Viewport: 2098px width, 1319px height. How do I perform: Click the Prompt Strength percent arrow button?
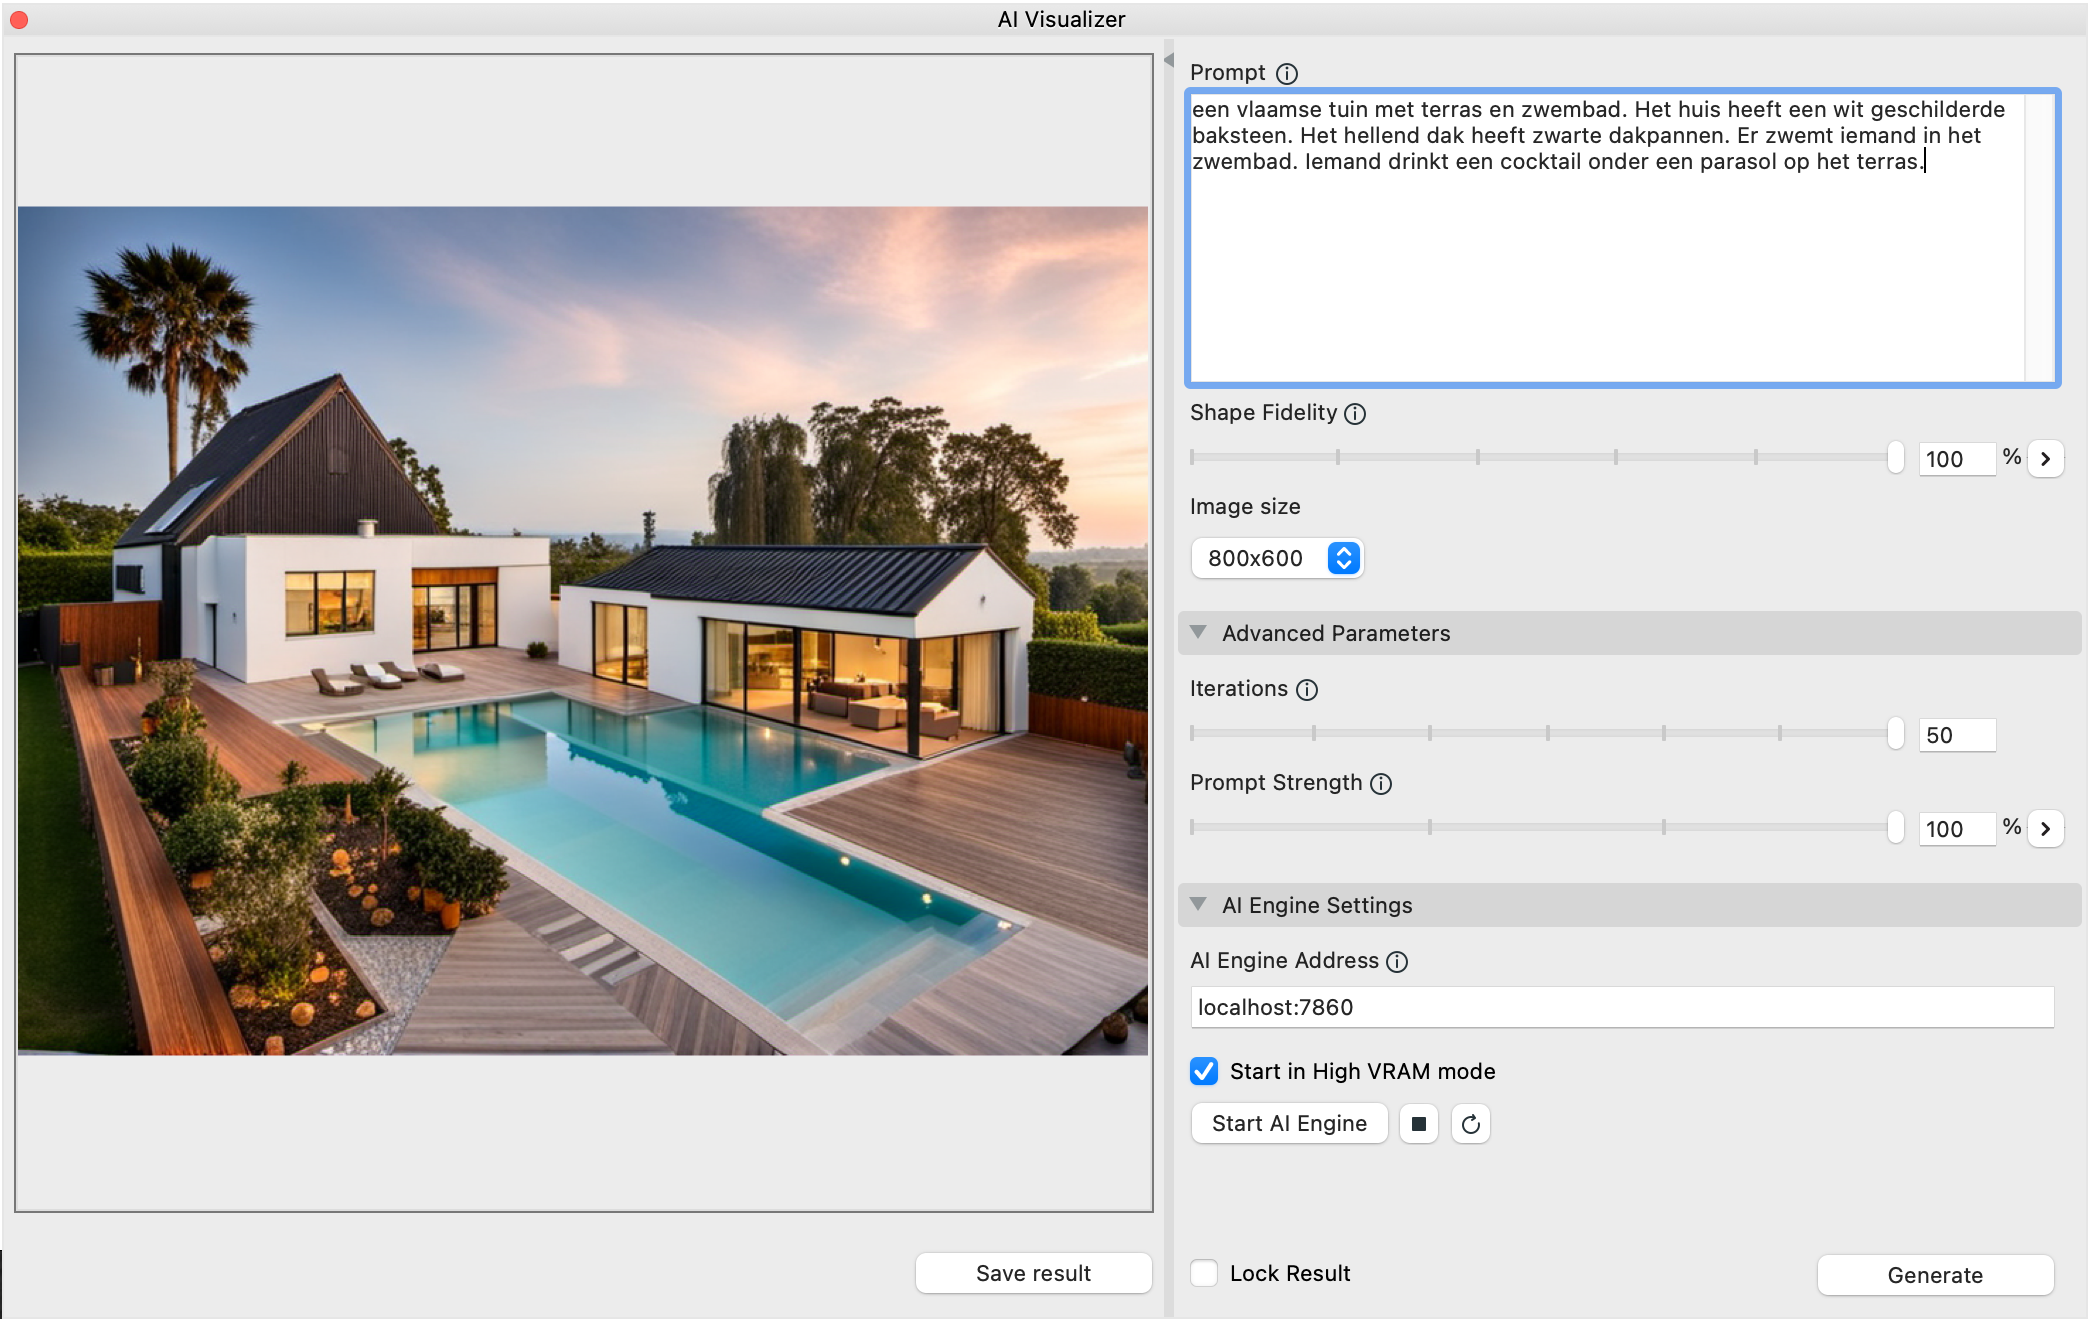tap(2046, 829)
